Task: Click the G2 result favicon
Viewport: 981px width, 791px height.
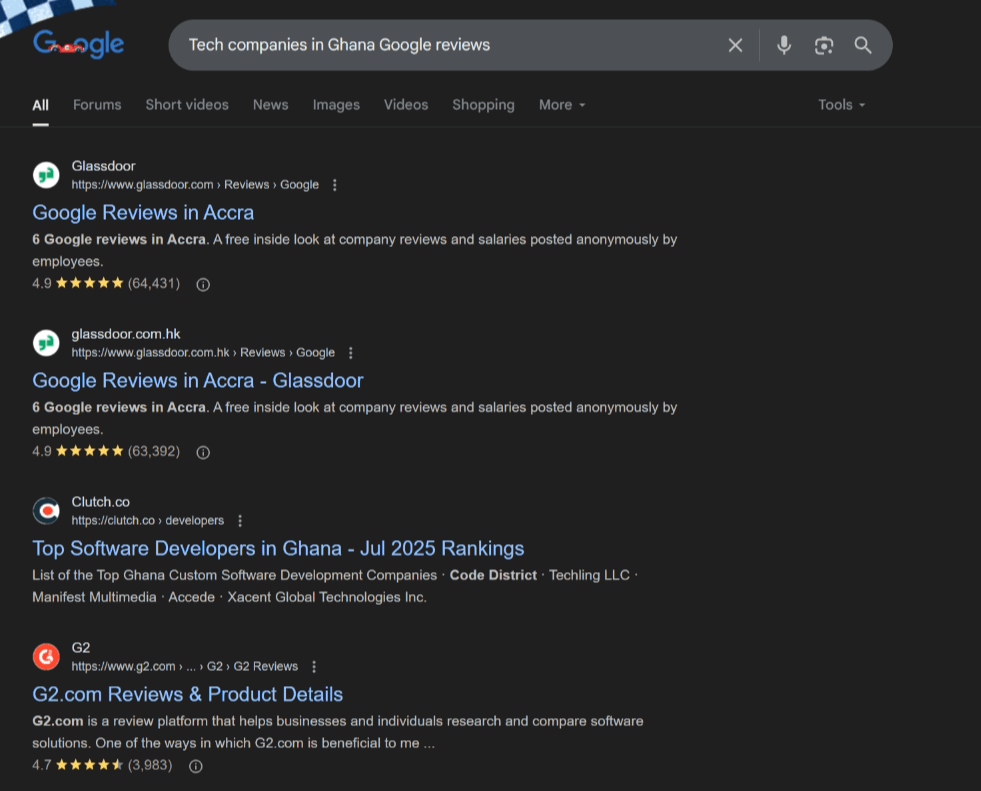Action: coord(46,656)
